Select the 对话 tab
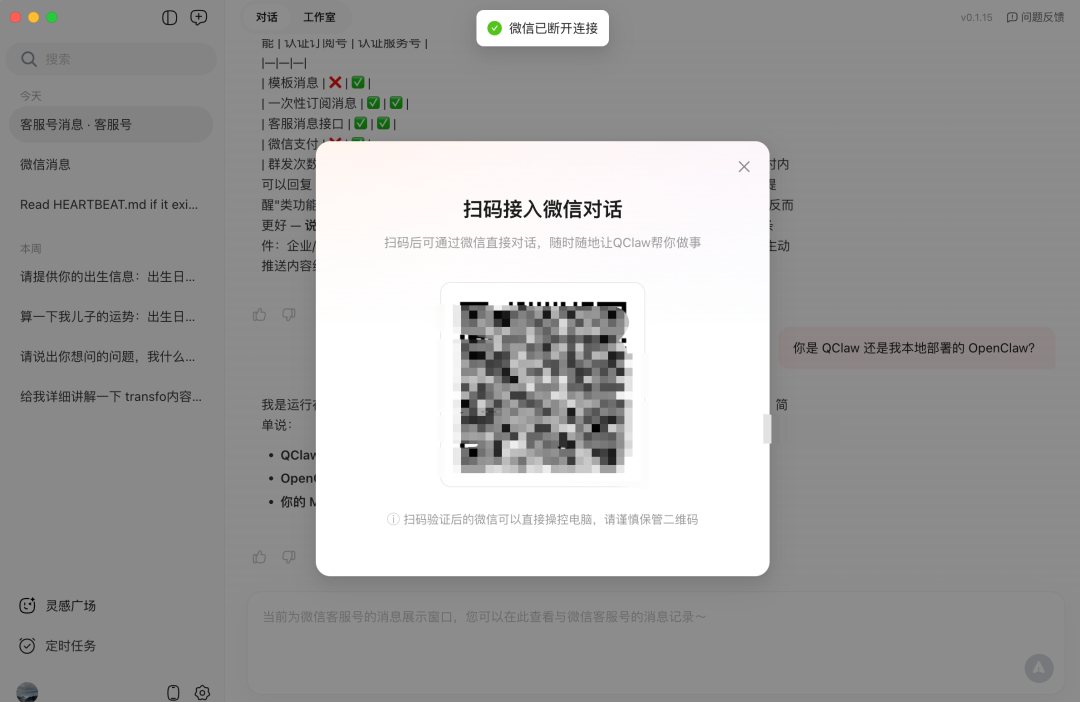Image resolution: width=1080 pixels, height=702 pixels. [265, 17]
